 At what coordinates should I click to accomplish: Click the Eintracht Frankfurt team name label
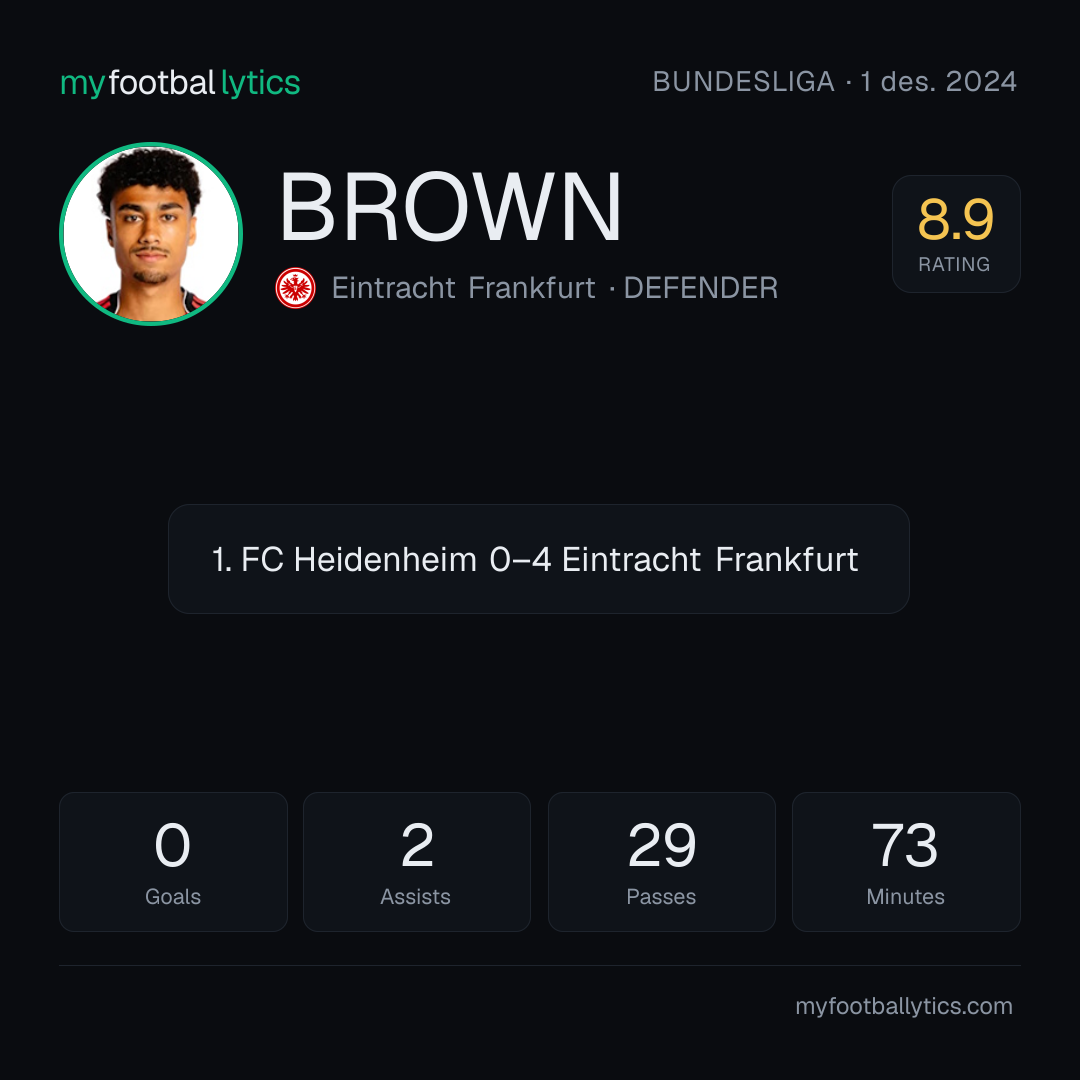(x=464, y=288)
